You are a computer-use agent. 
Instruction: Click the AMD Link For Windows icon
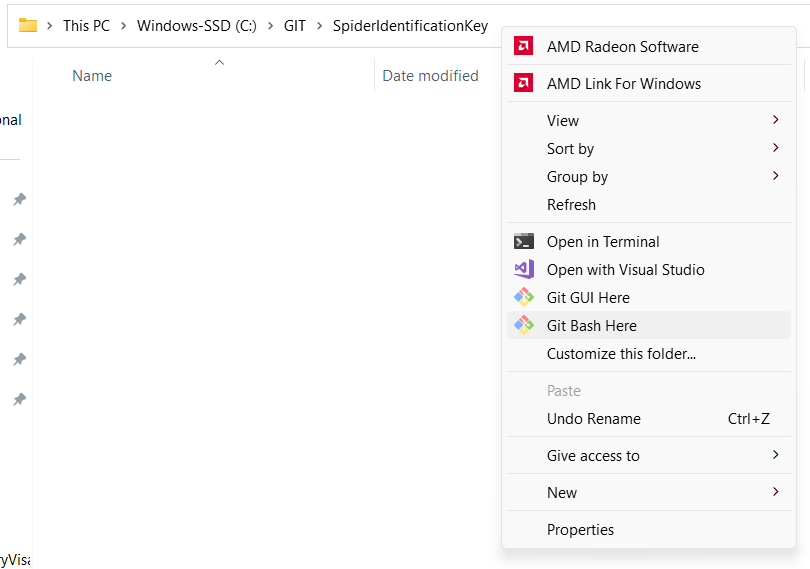point(523,83)
